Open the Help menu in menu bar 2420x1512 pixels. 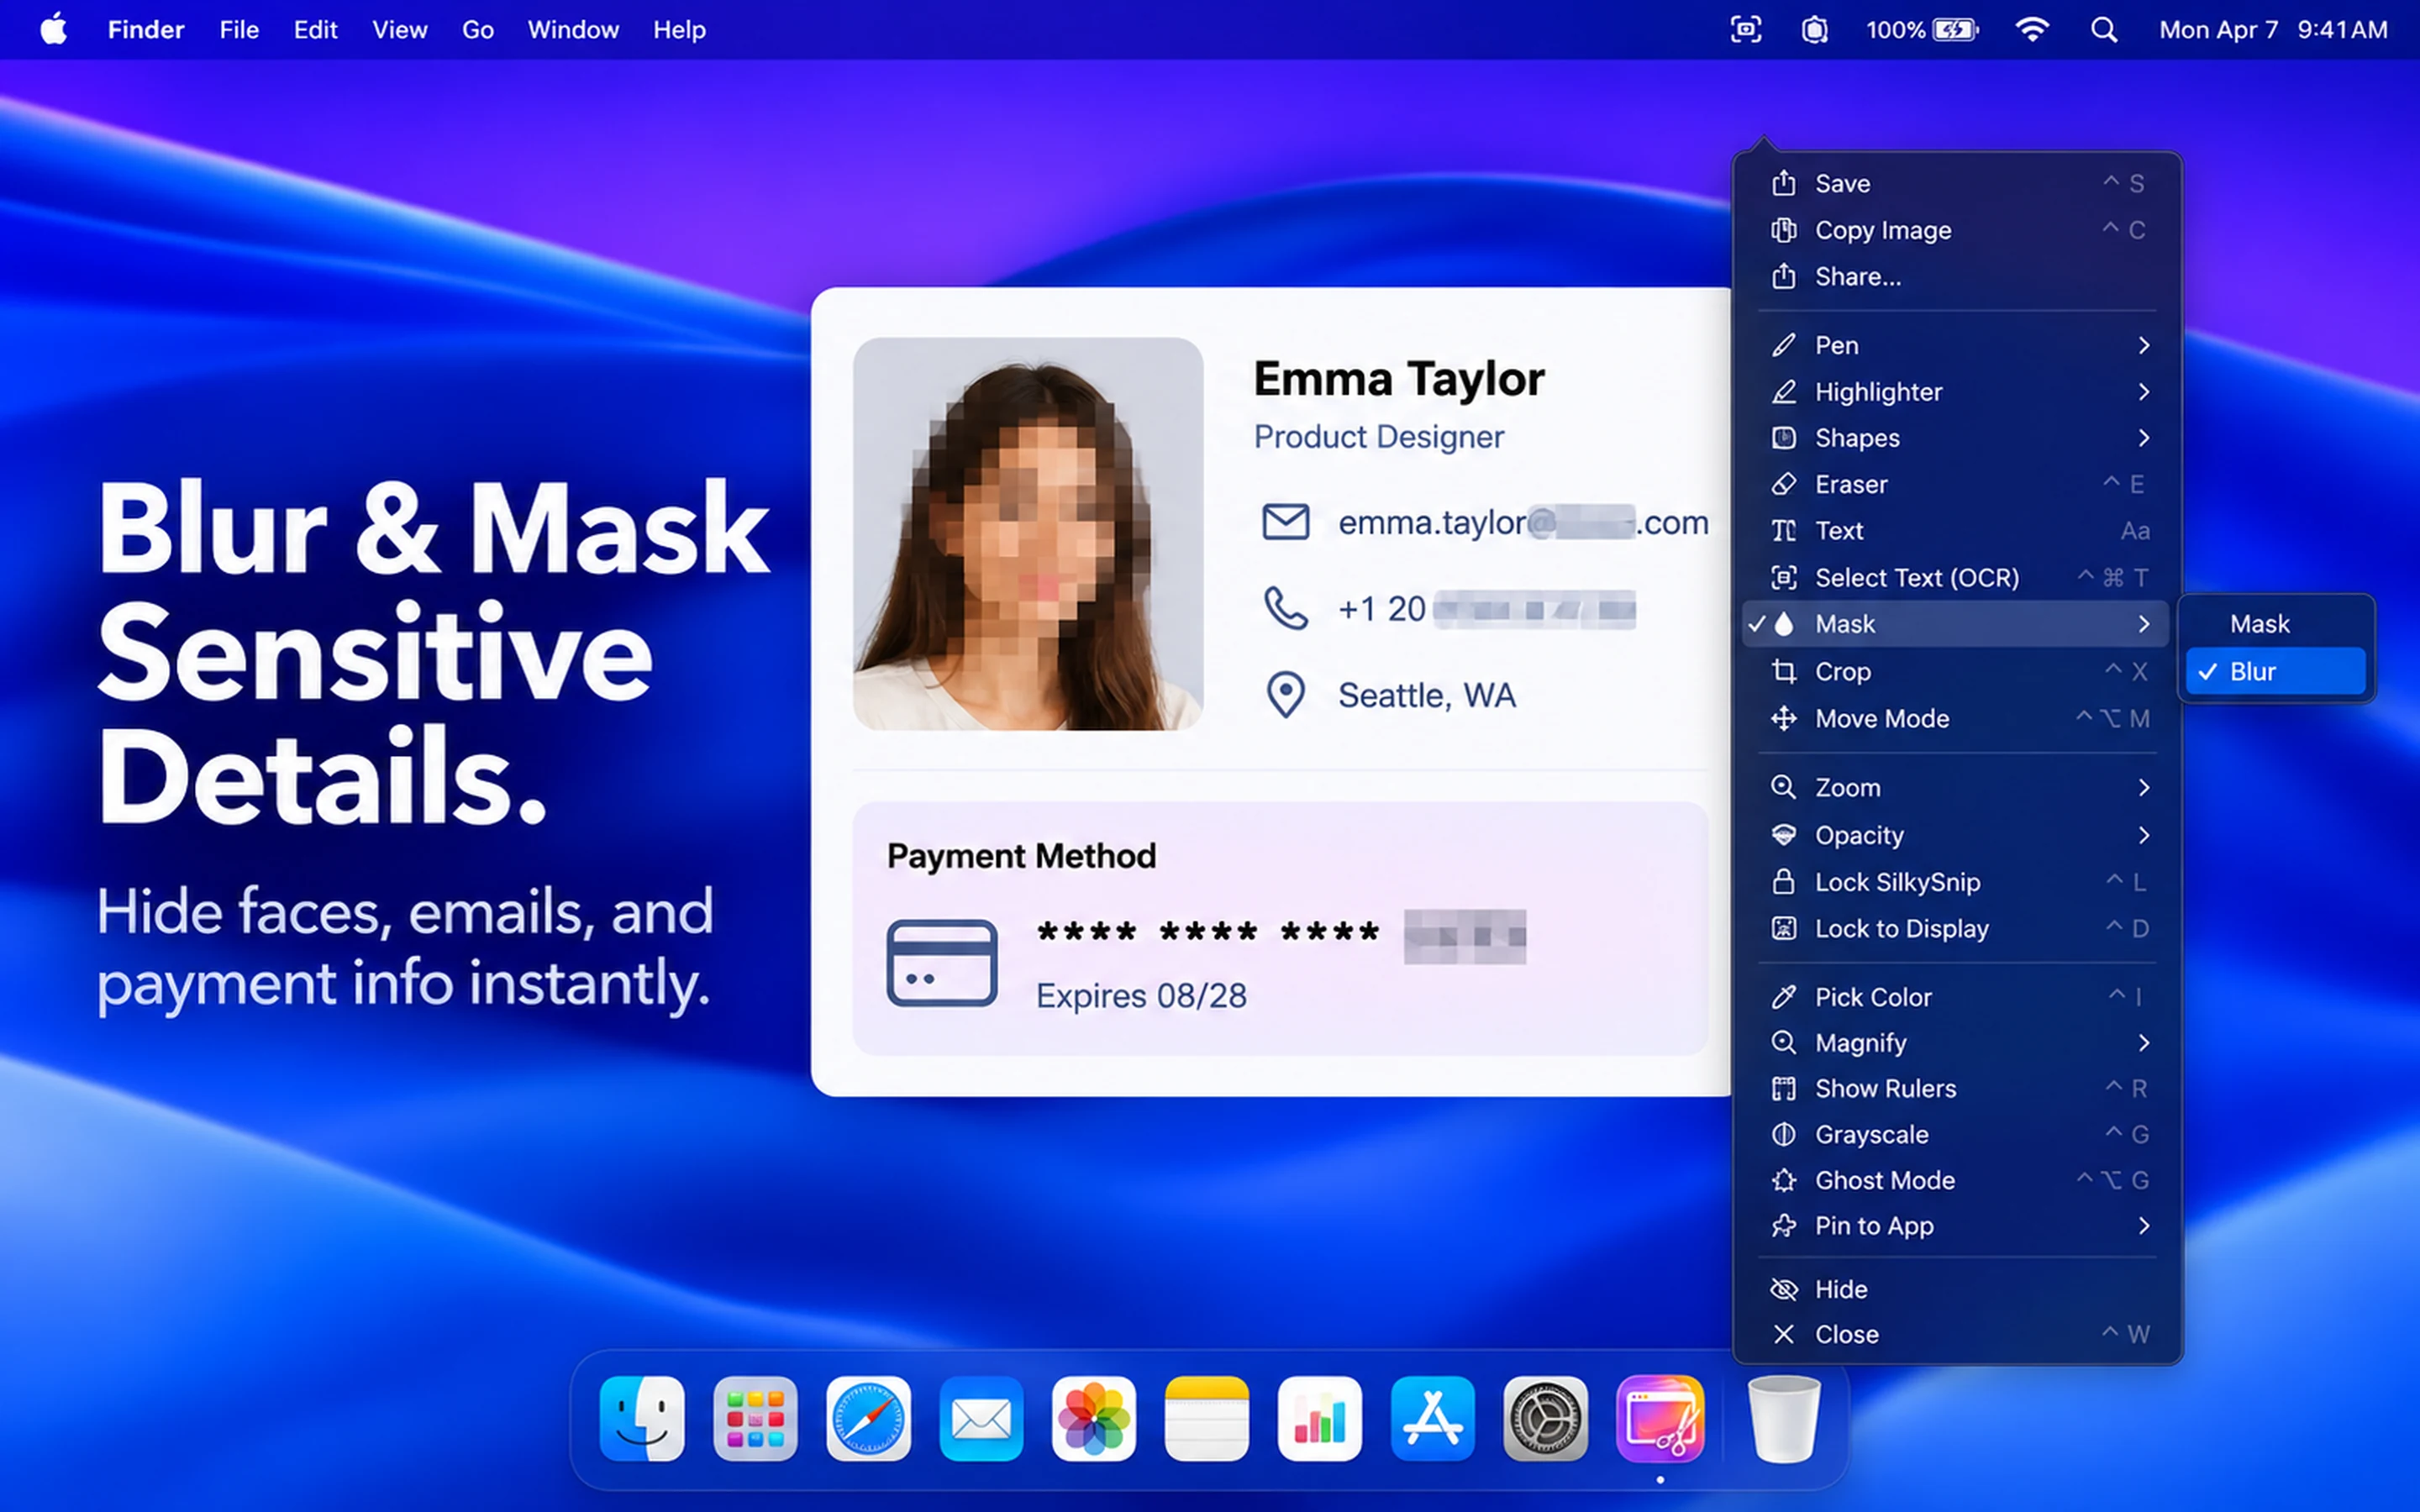click(679, 30)
